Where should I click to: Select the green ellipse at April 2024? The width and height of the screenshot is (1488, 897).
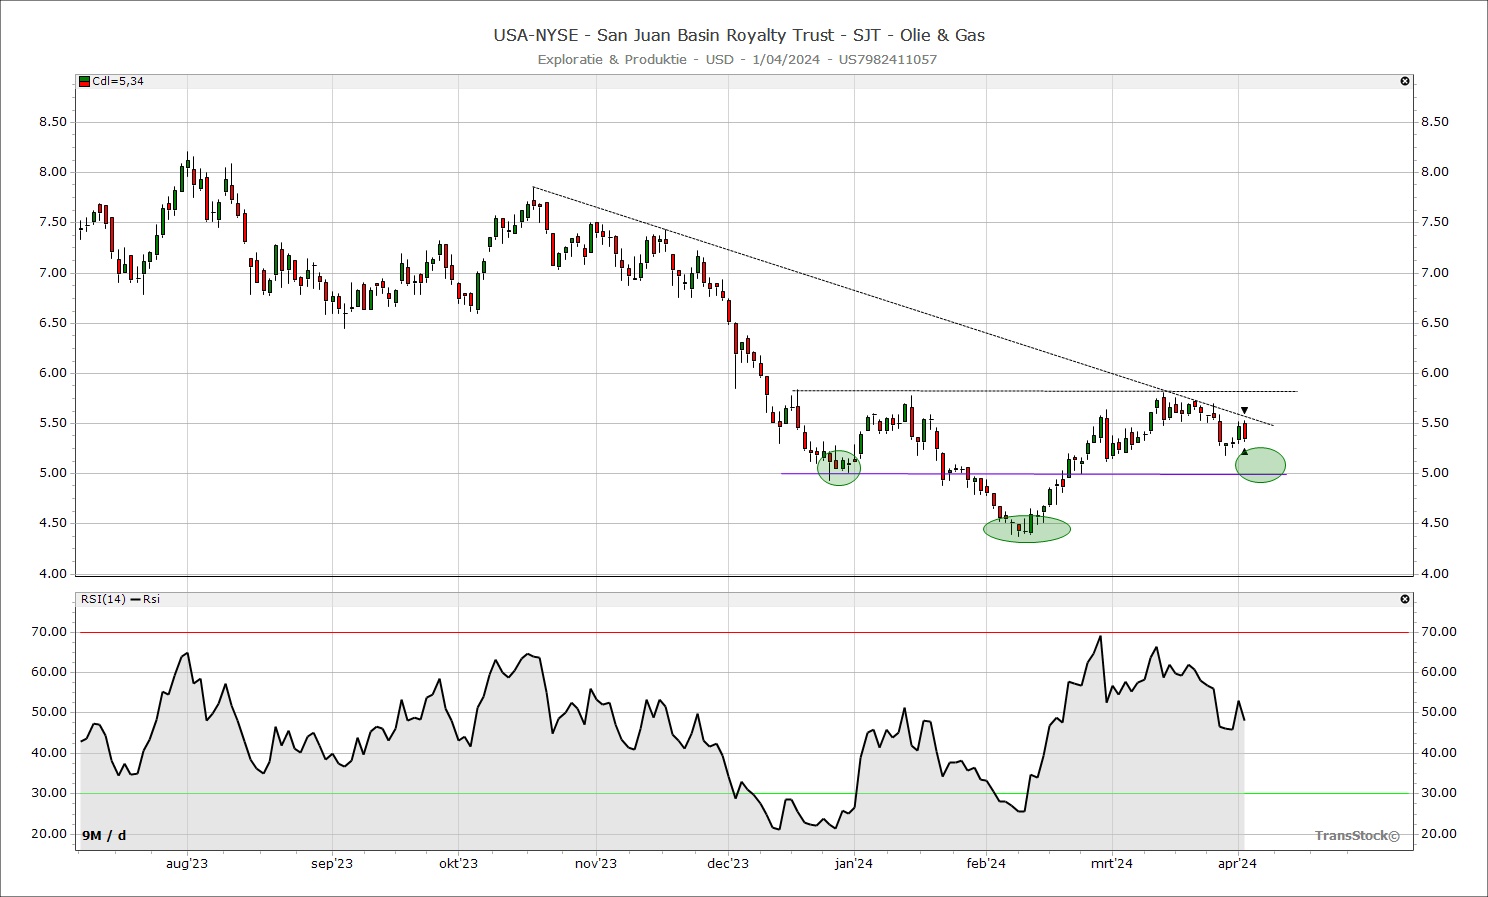tap(1261, 465)
